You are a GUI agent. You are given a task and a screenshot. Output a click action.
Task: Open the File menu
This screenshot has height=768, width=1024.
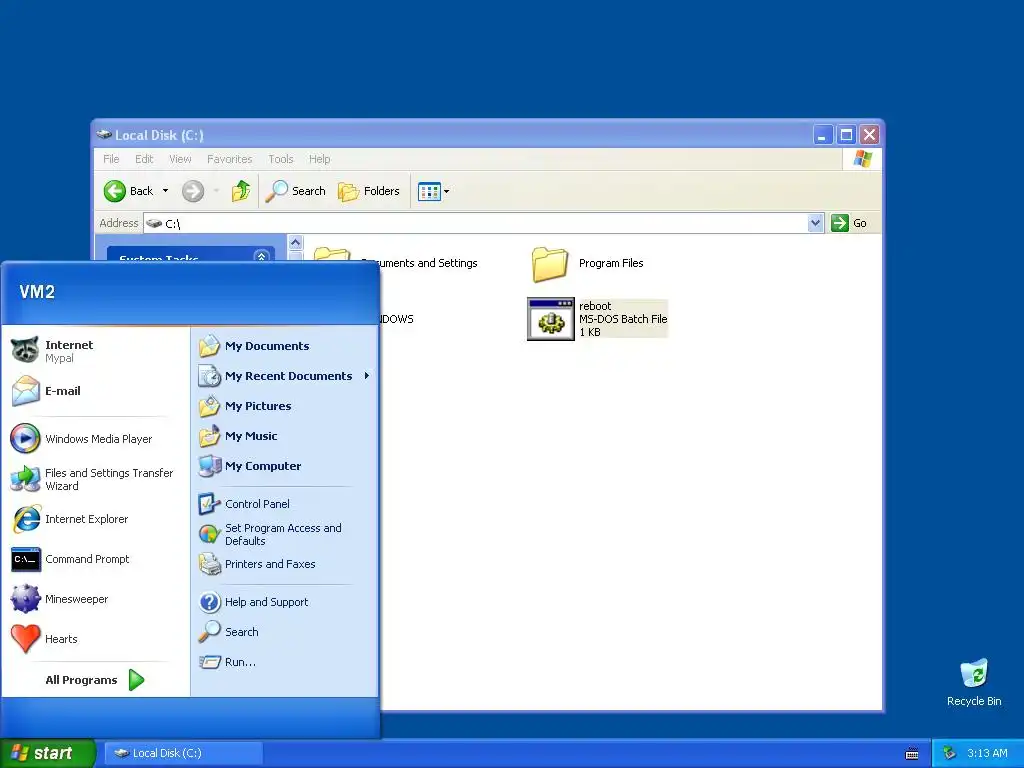click(x=111, y=159)
